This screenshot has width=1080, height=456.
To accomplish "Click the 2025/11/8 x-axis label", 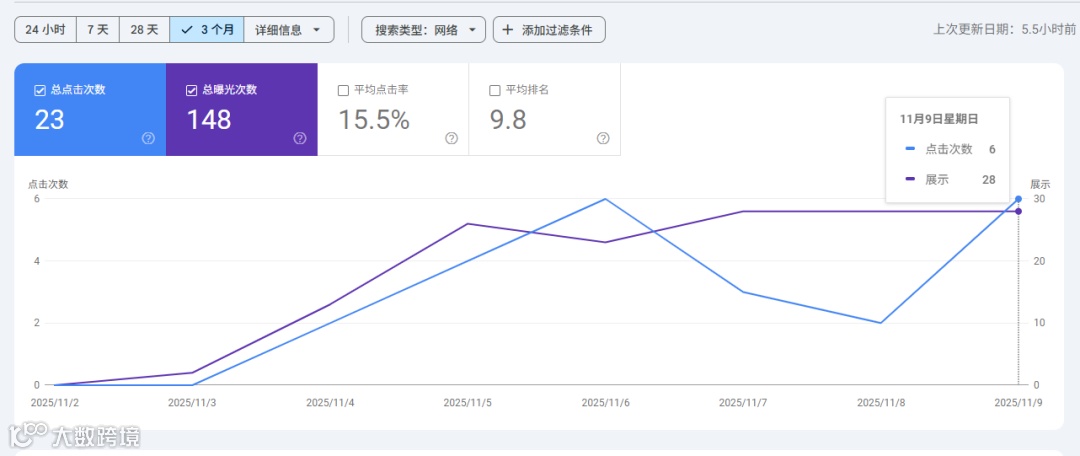I will (881, 403).
